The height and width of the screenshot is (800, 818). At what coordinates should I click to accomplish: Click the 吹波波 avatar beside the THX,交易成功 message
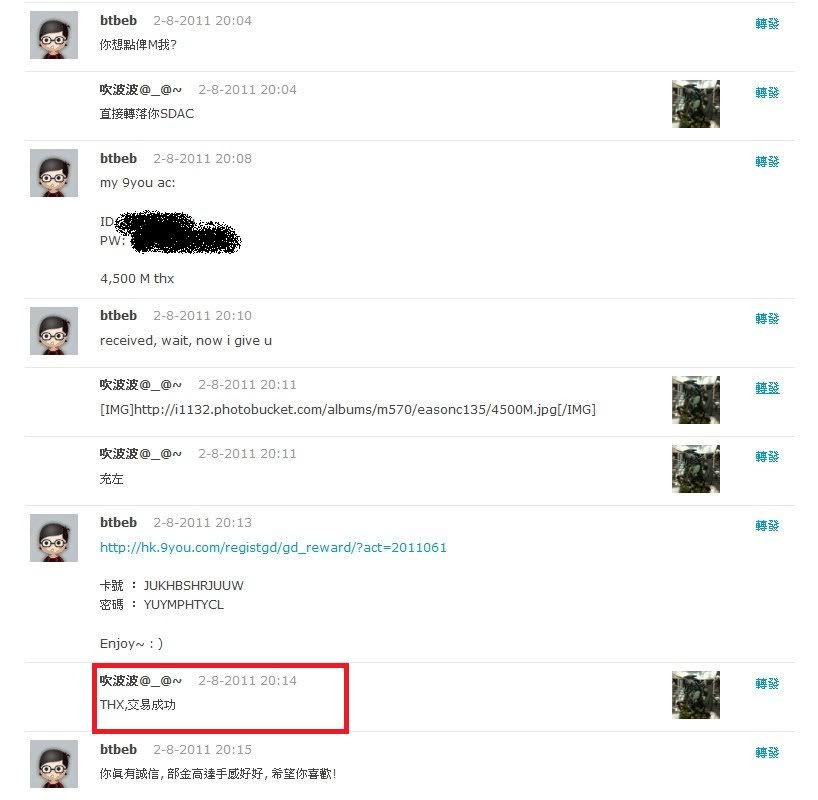pos(695,695)
